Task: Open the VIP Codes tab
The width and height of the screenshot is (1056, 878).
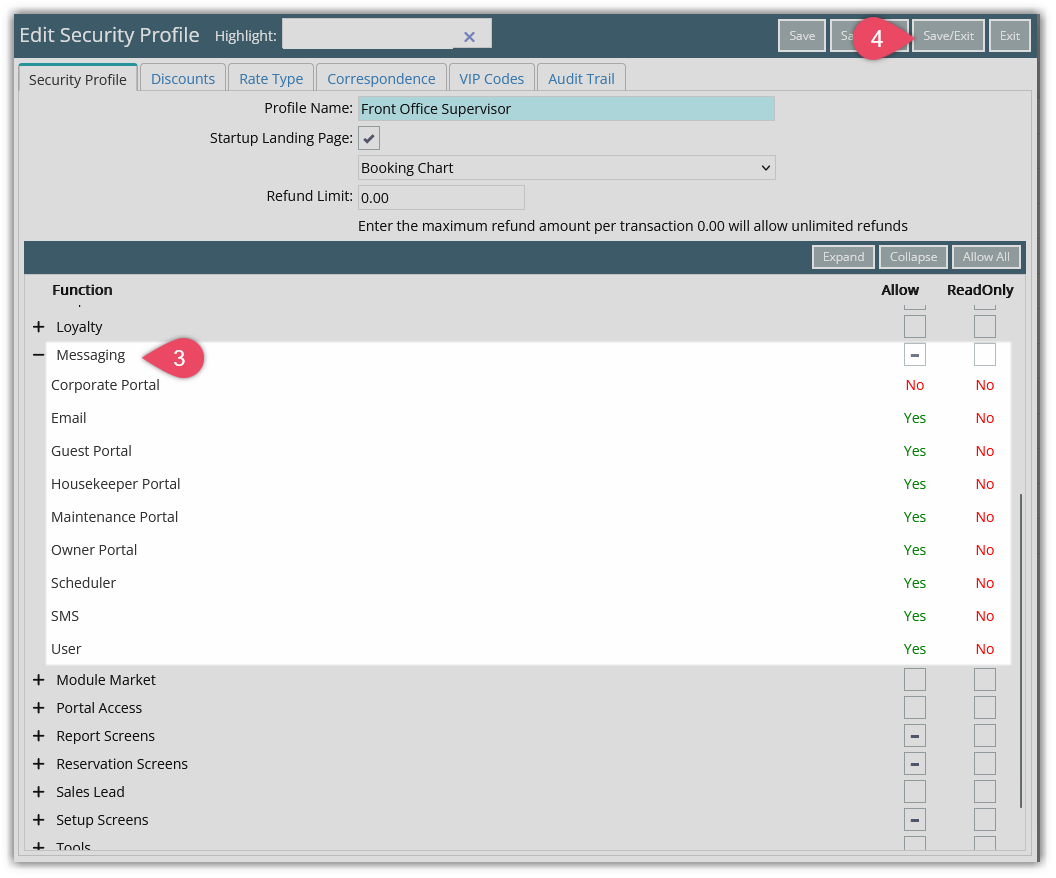Action: pos(492,79)
